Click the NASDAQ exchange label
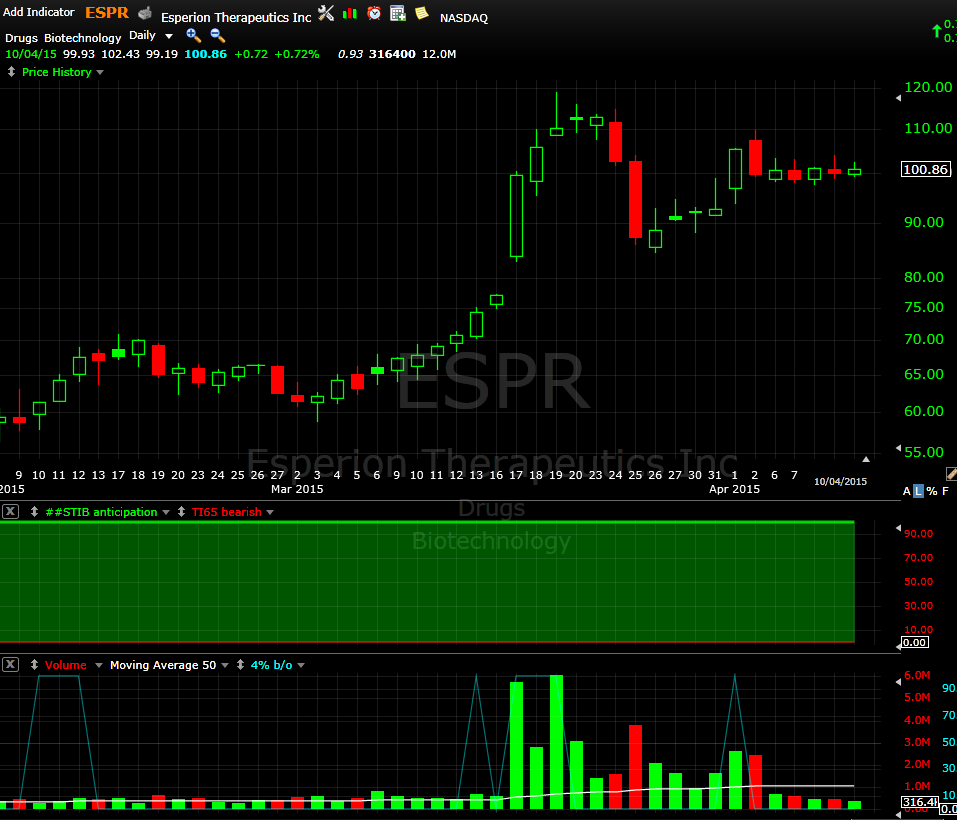 click(464, 18)
